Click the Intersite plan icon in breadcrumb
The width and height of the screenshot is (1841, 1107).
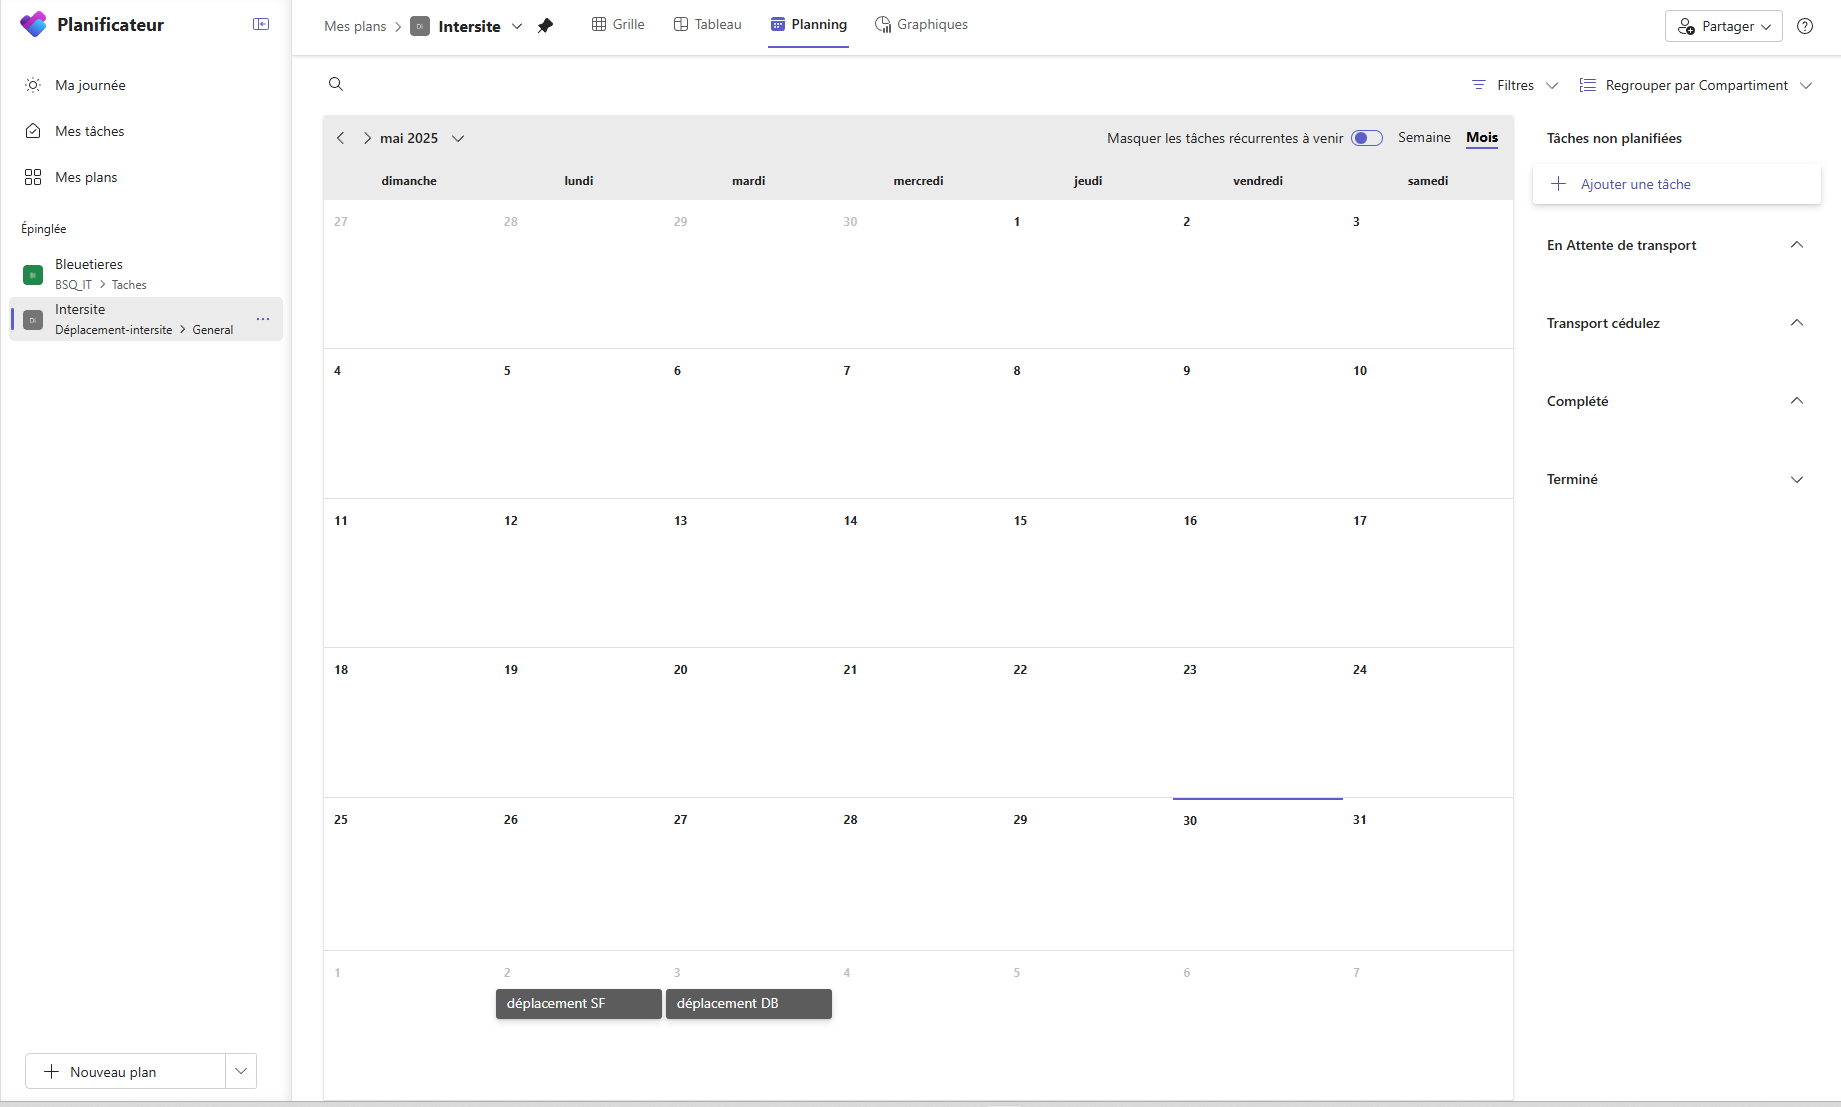click(420, 26)
